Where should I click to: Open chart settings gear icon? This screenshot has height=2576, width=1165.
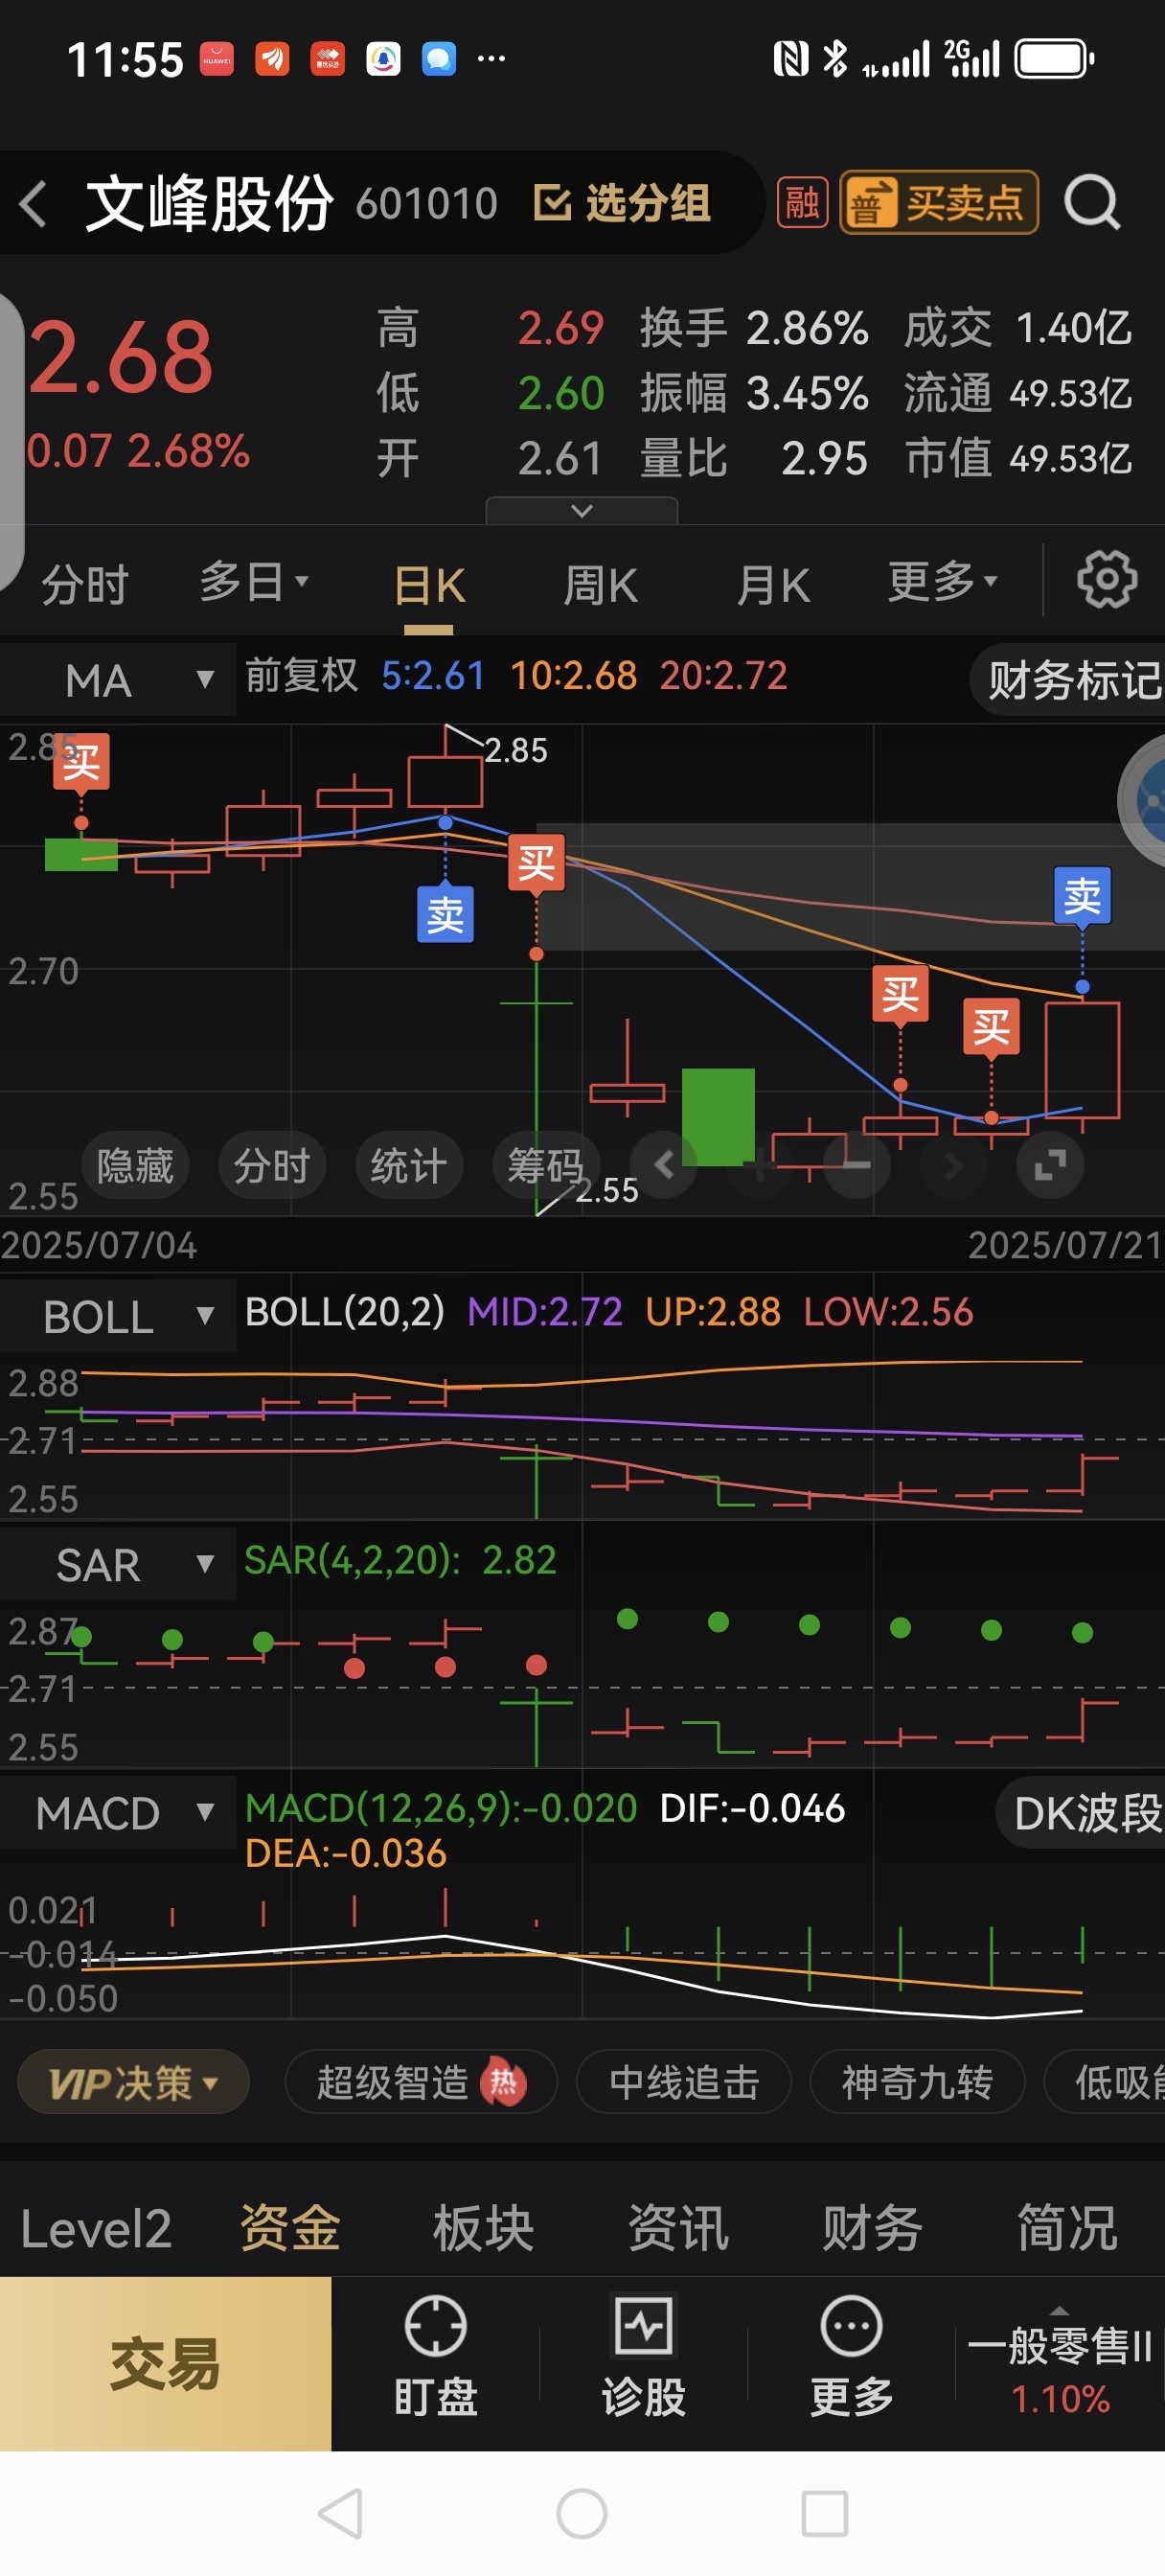coord(1106,579)
